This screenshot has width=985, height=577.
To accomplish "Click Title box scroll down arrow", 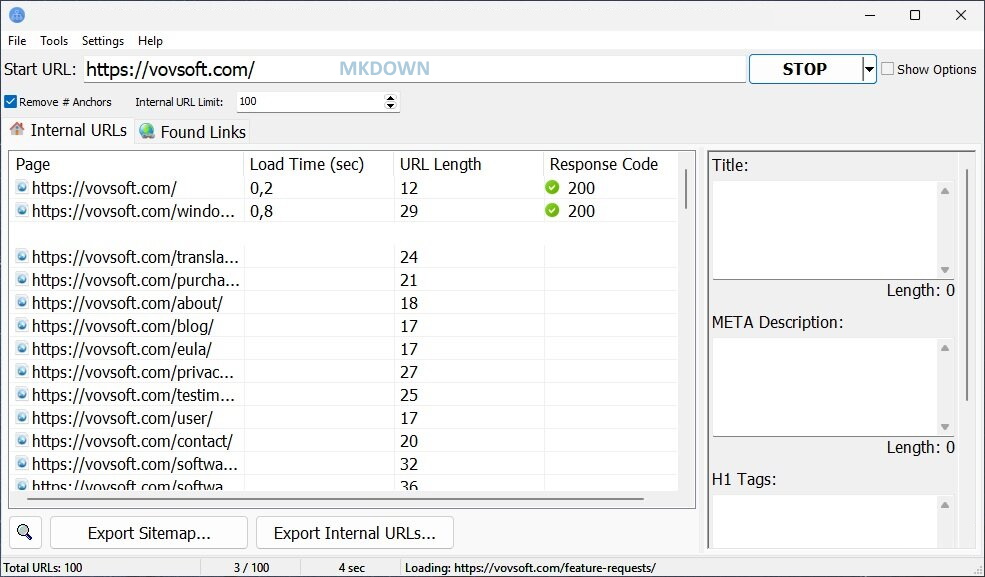I will point(945,270).
